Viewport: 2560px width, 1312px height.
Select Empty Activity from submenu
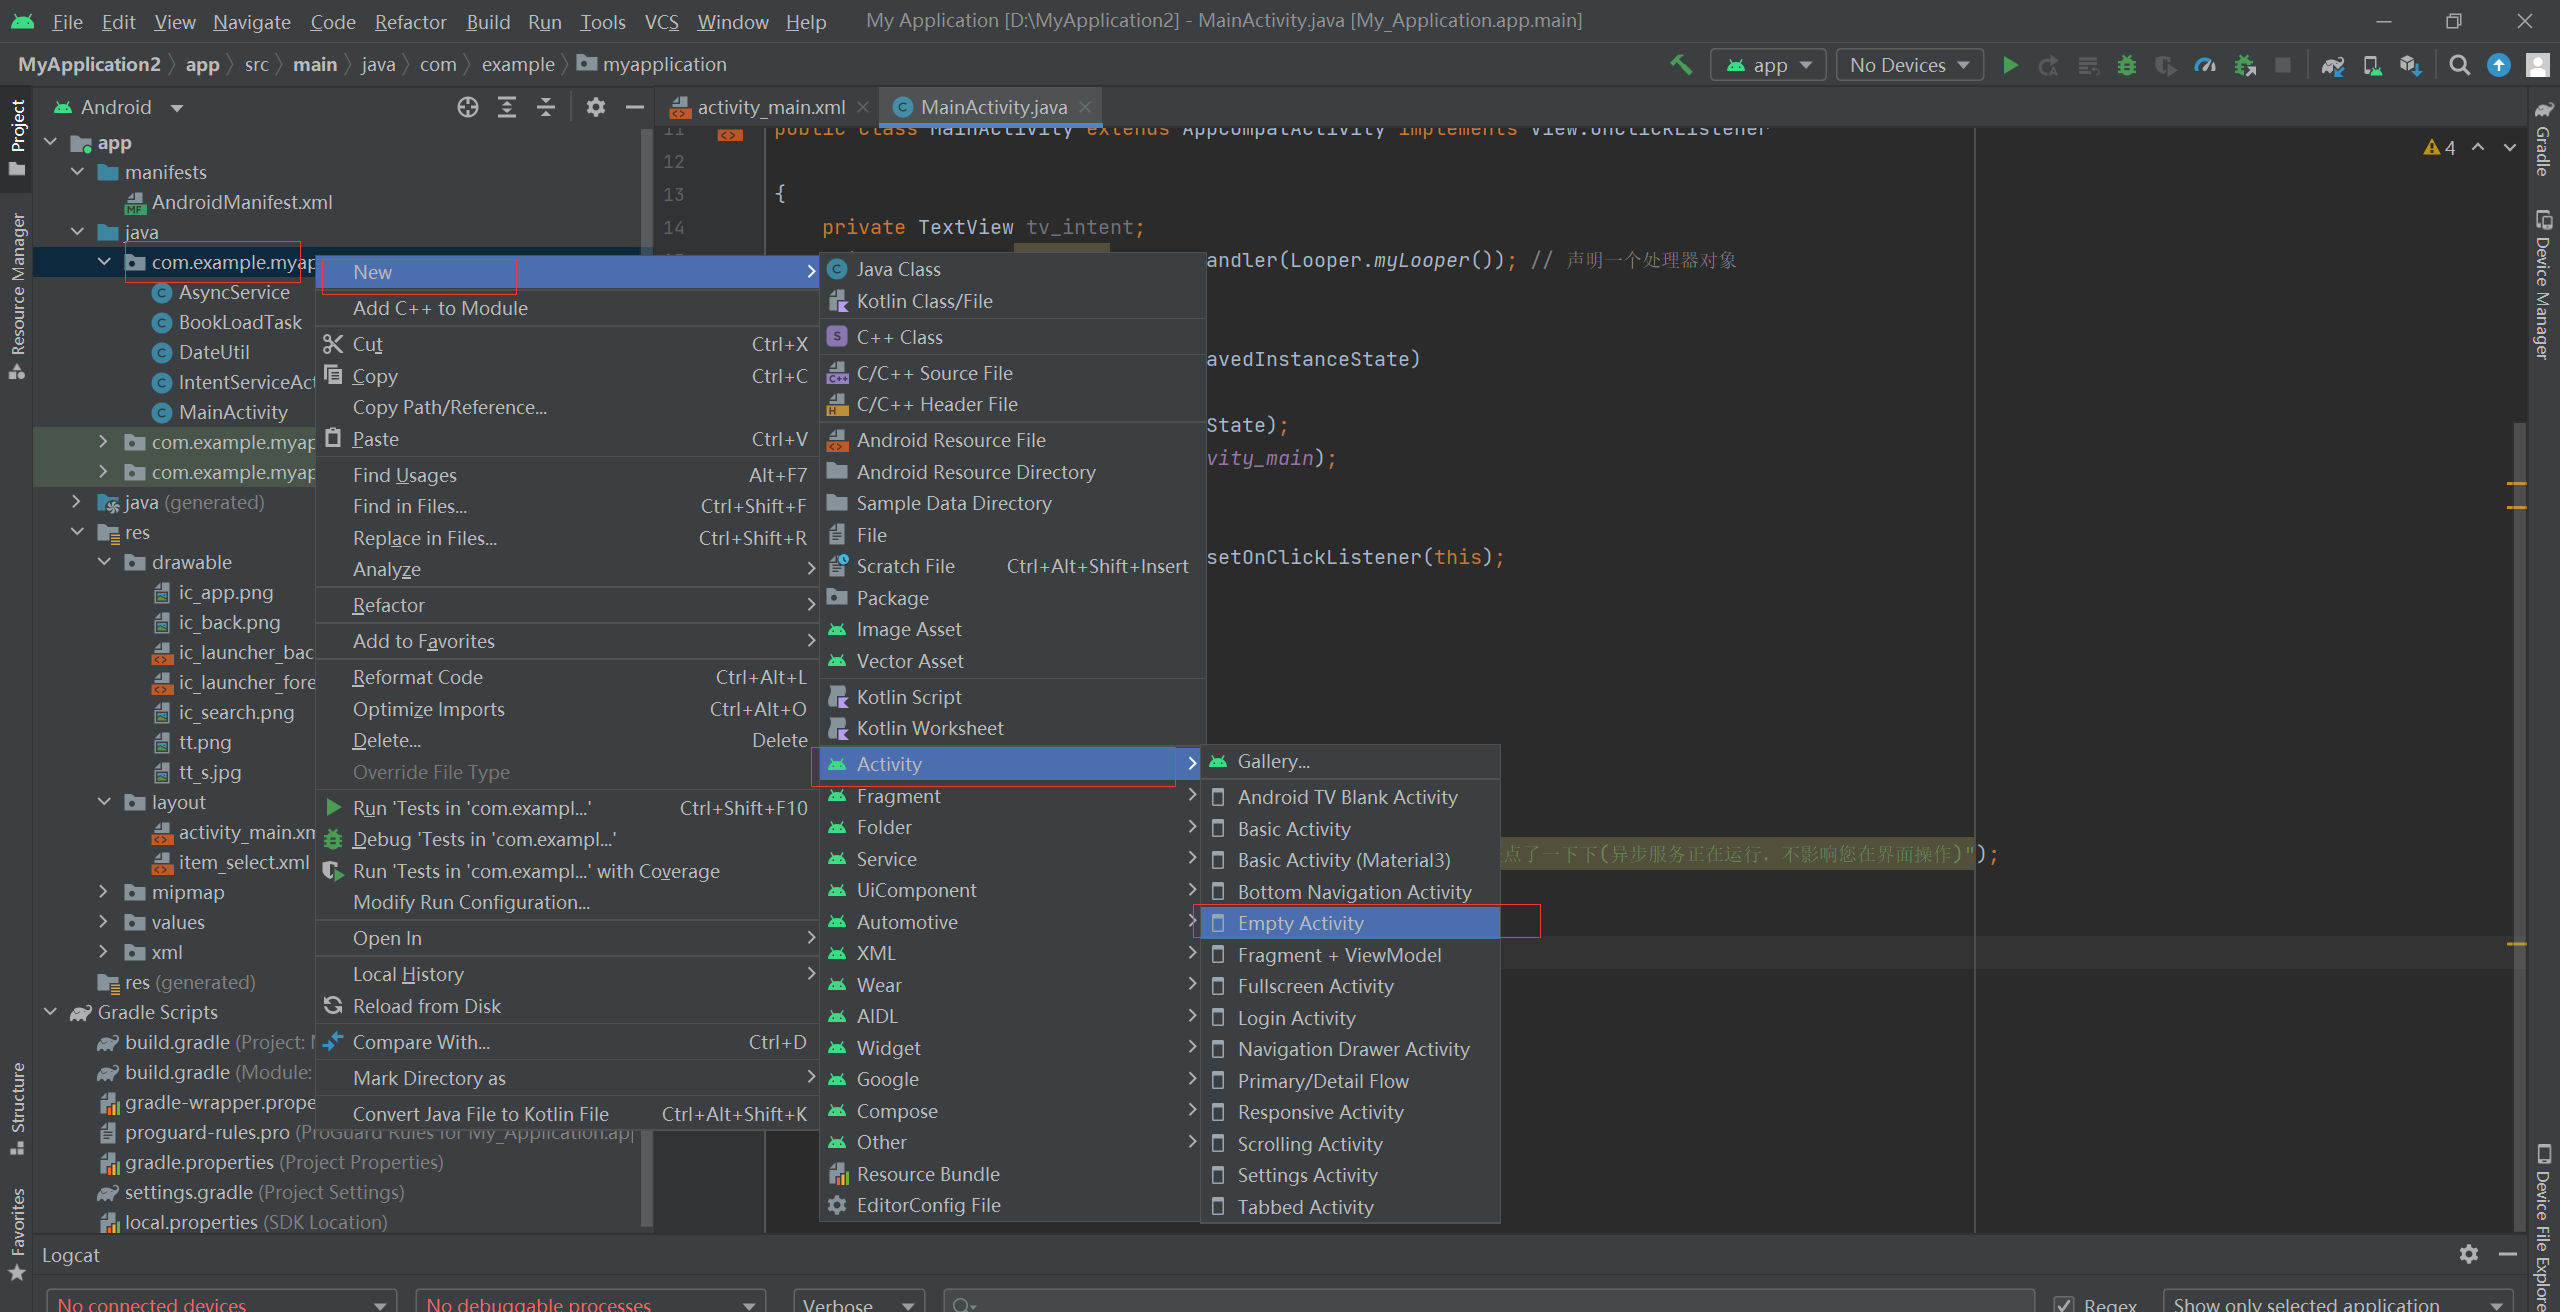1300,923
